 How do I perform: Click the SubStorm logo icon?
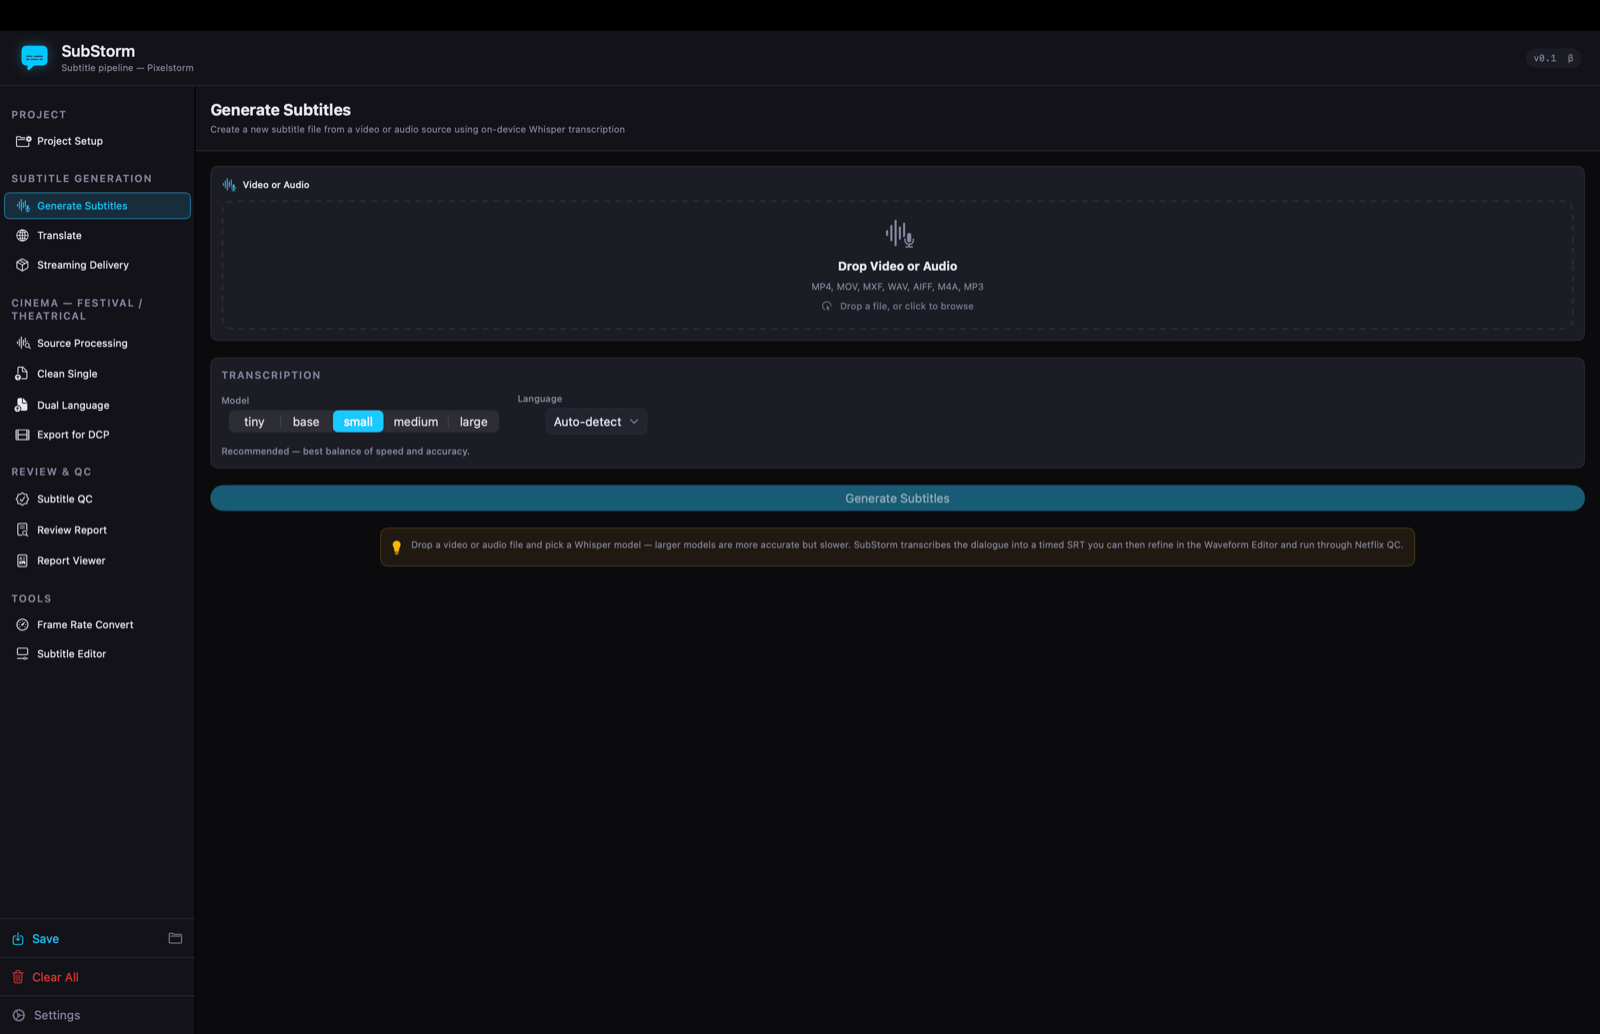point(34,58)
